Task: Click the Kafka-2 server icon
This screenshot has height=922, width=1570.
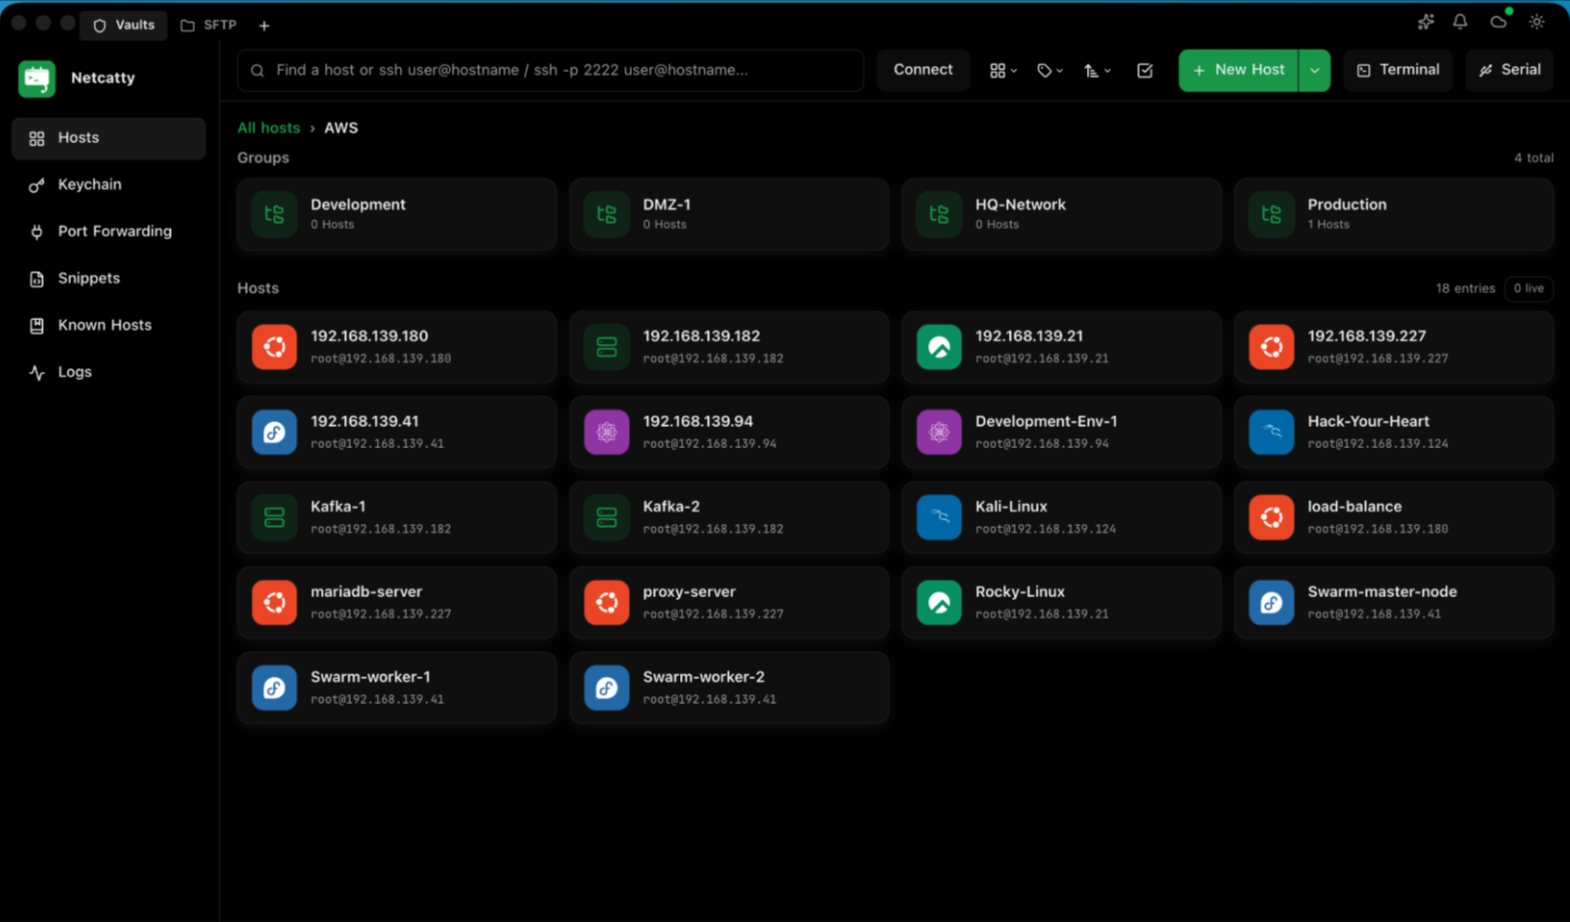Action: point(607,517)
